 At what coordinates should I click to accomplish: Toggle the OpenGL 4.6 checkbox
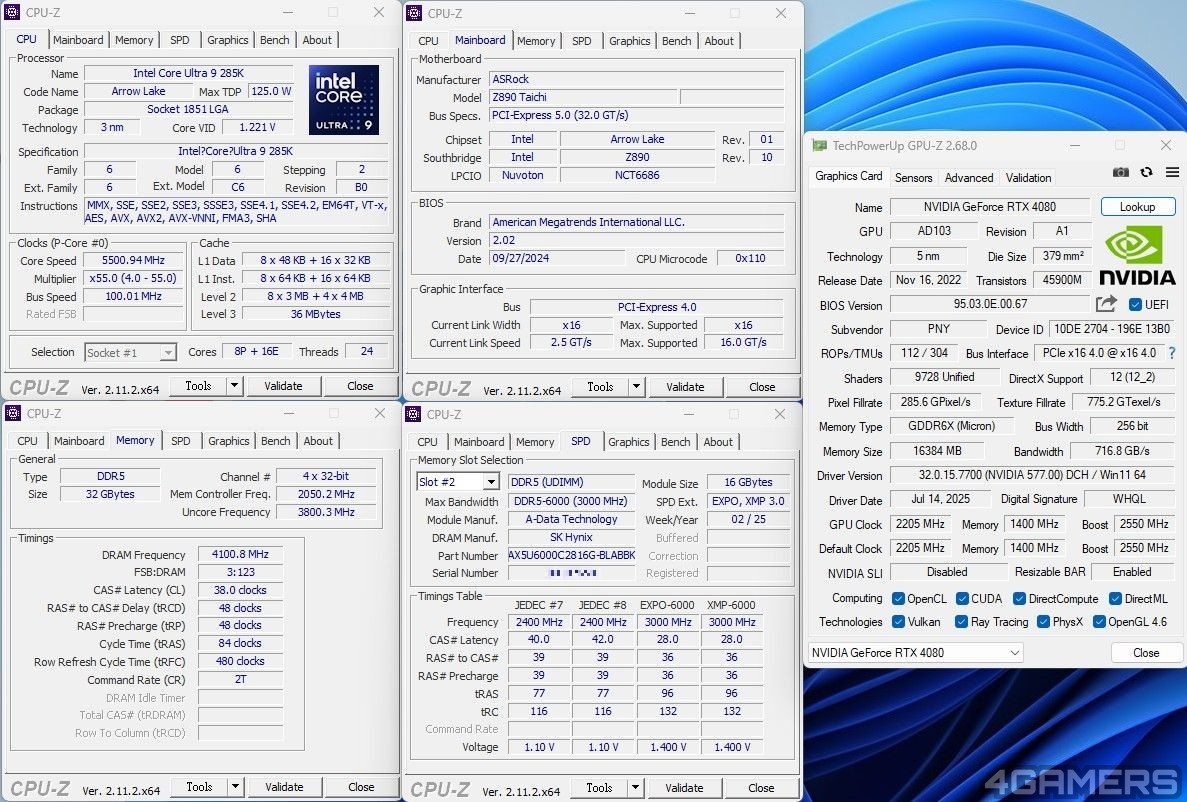coord(1099,622)
